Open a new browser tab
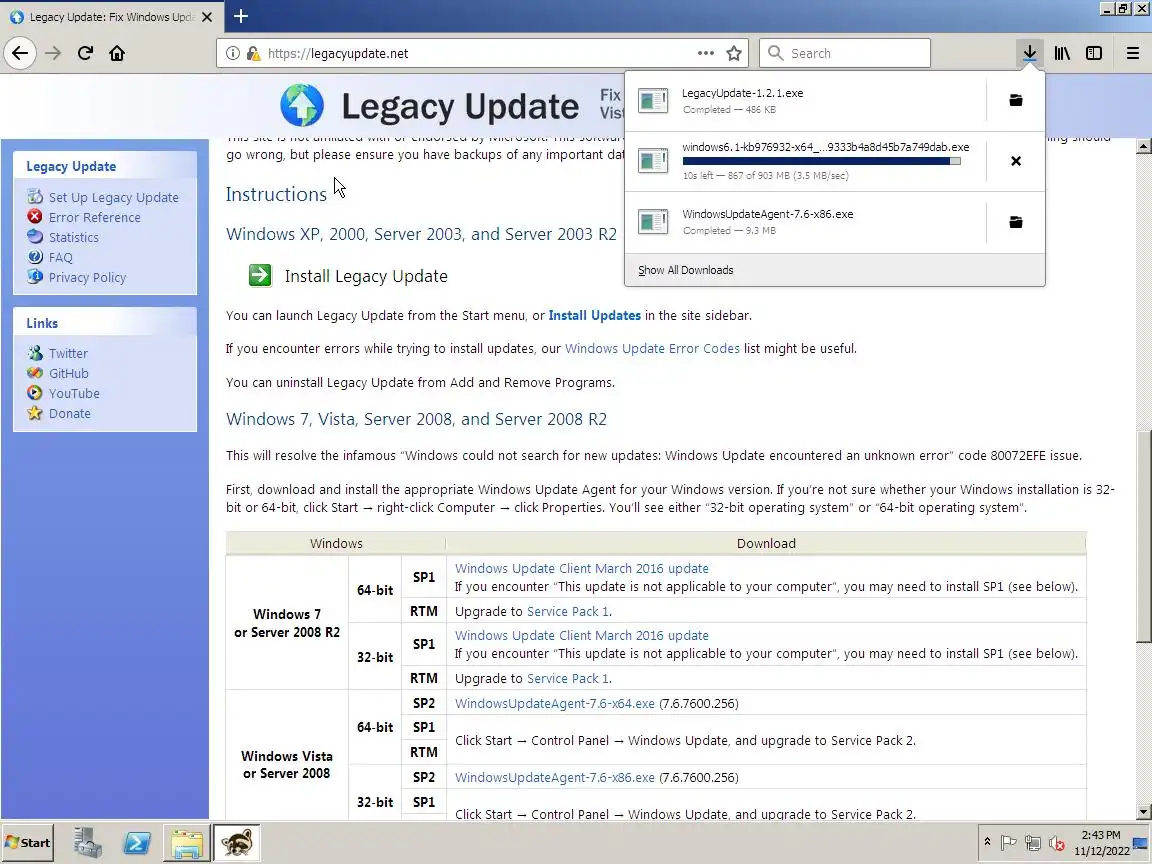The height and width of the screenshot is (864, 1152). pos(240,16)
